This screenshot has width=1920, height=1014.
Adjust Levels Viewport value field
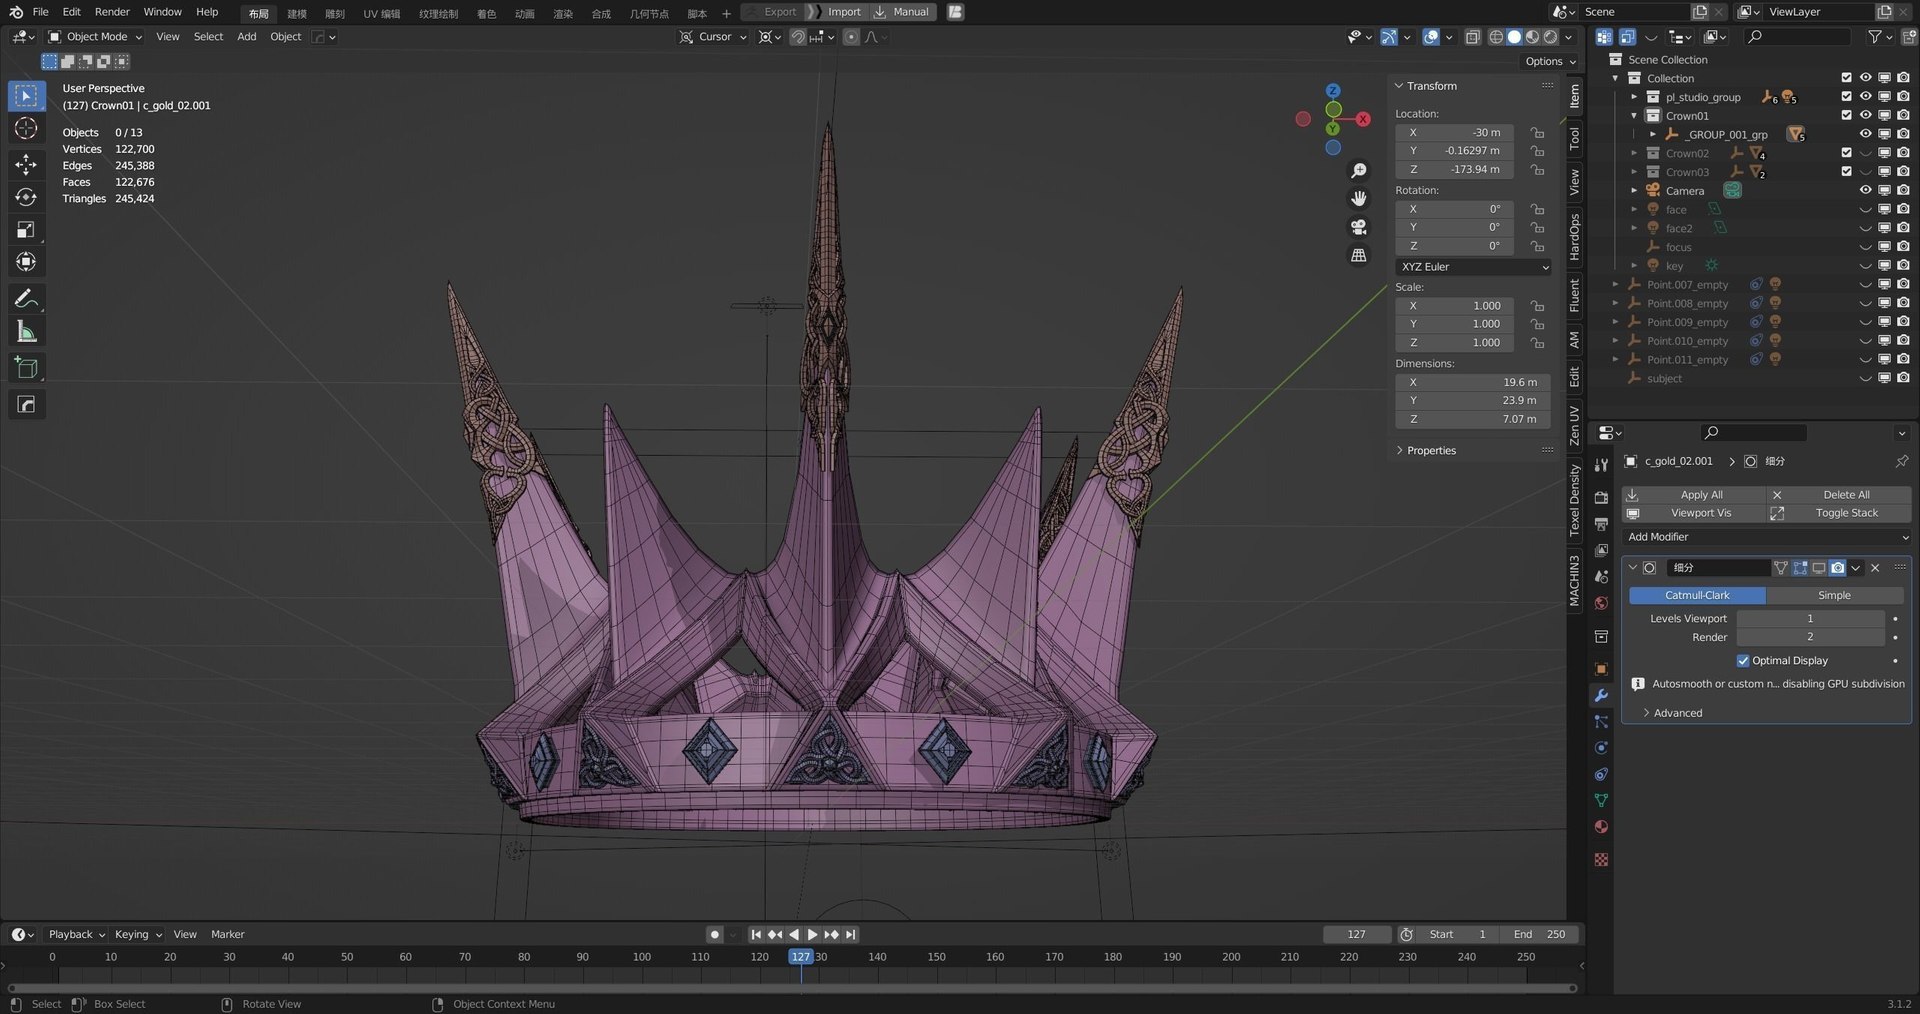1810,619
